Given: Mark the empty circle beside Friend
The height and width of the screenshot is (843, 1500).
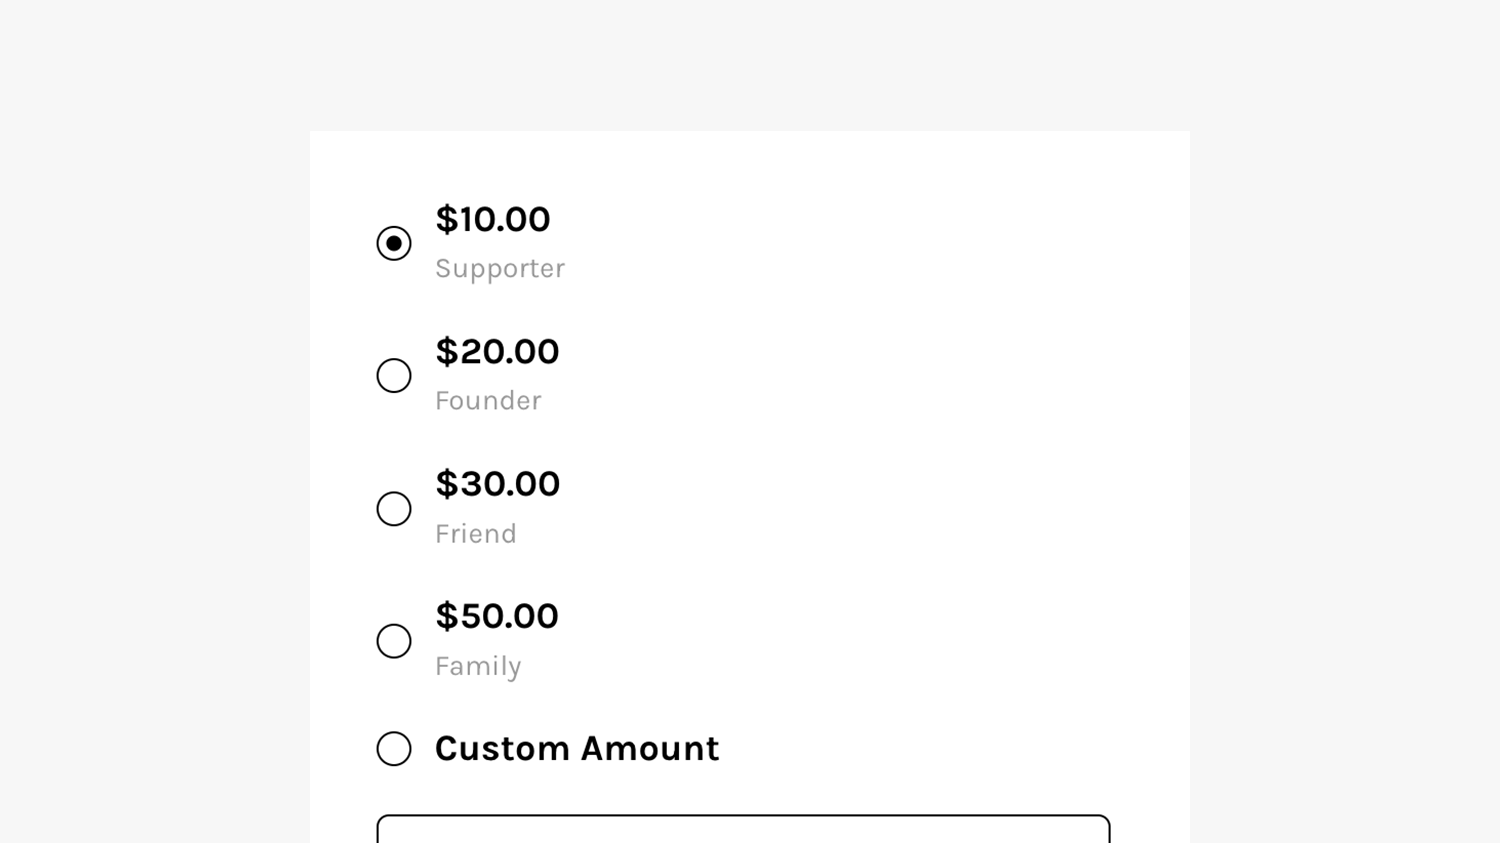Looking at the screenshot, I should coord(394,509).
